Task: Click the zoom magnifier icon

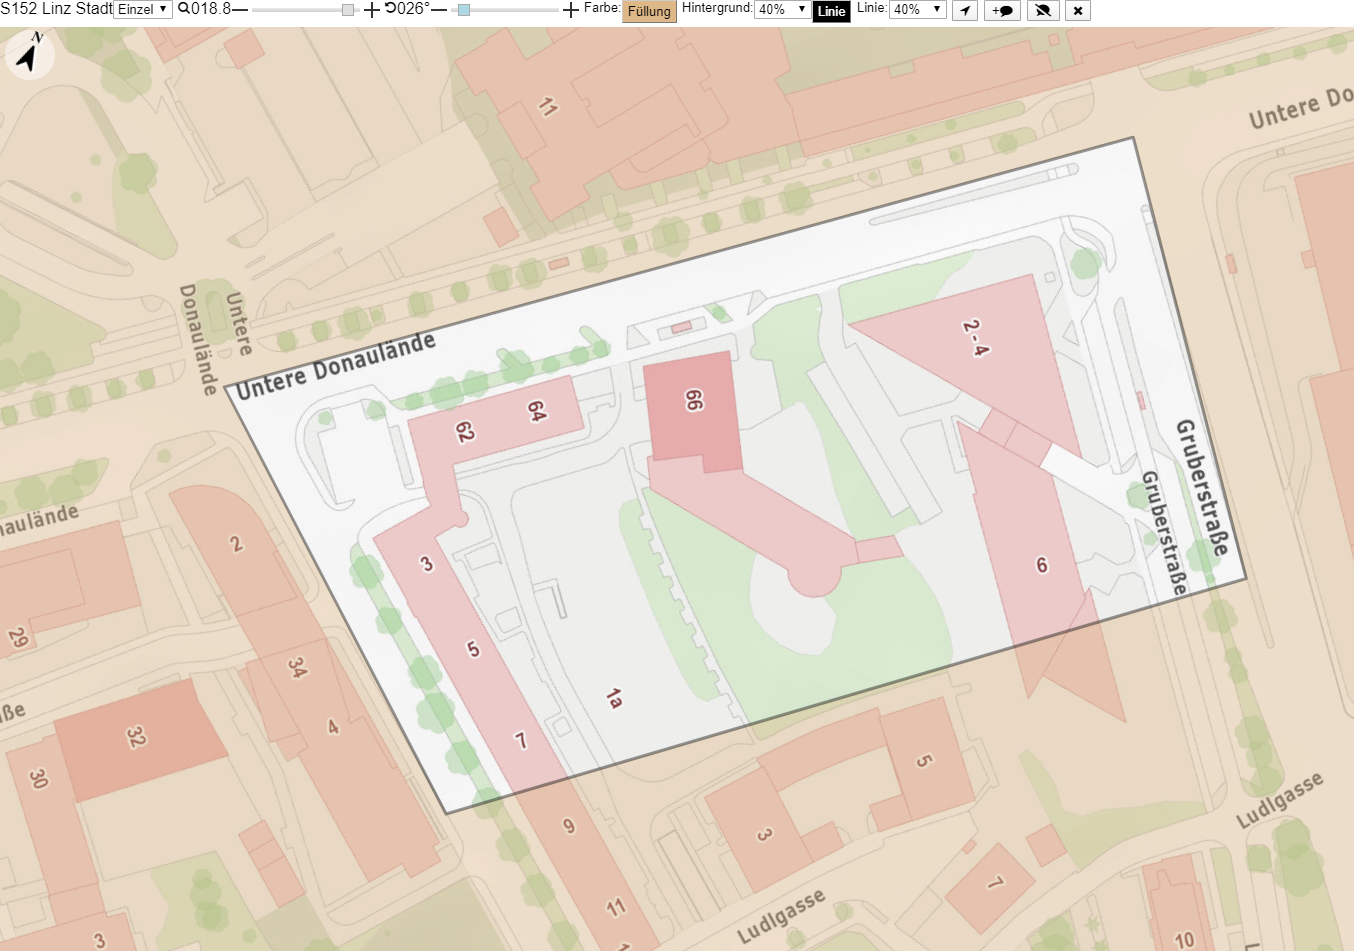Action: [184, 9]
